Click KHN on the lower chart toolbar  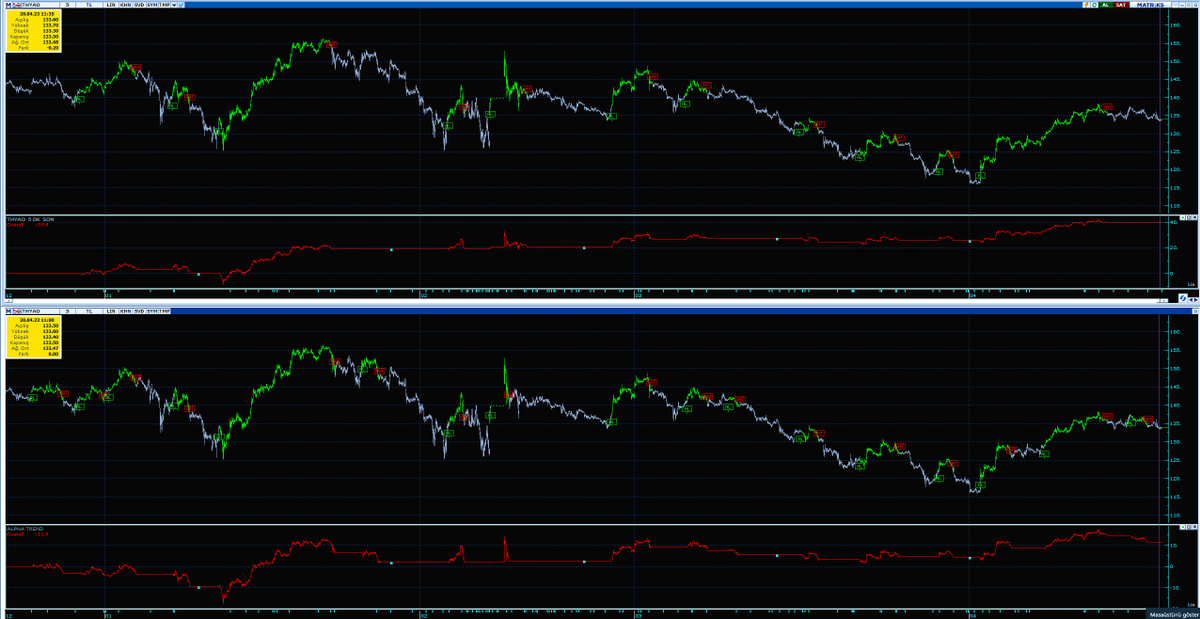click(126, 311)
